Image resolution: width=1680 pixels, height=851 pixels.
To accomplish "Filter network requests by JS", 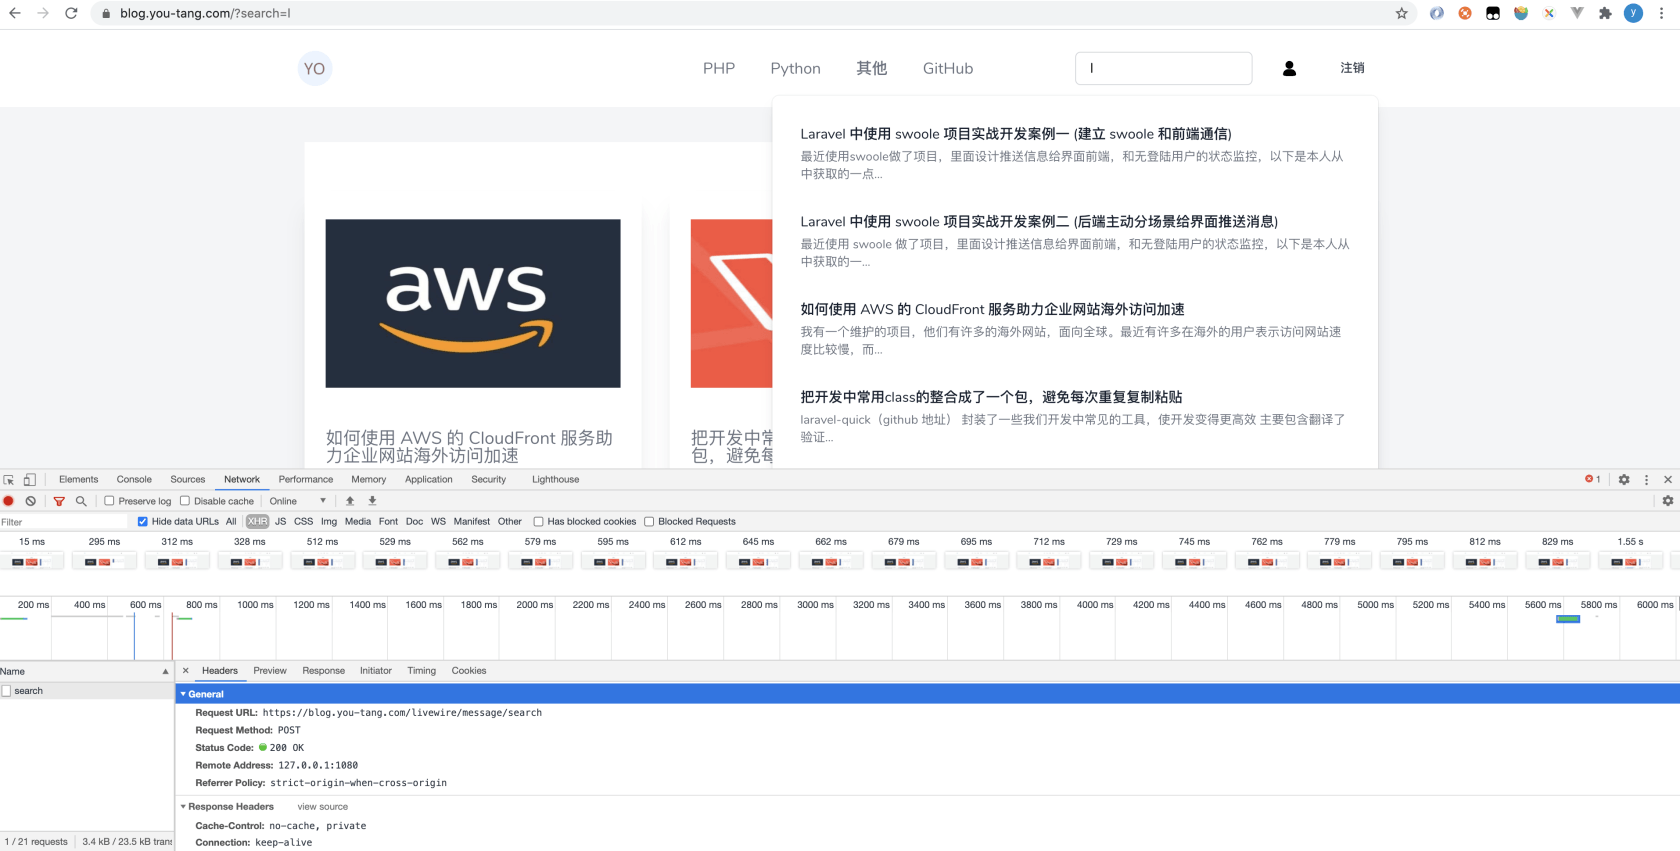I will point(281,521).
